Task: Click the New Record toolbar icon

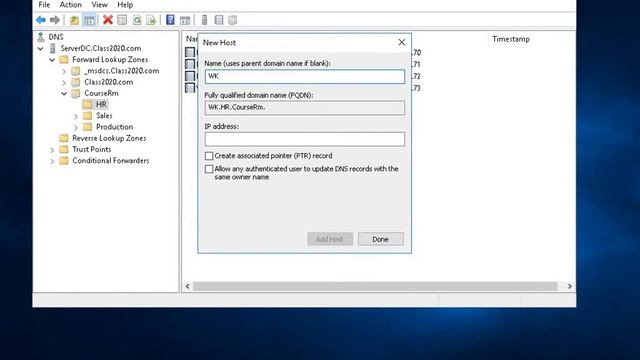Action: [x=219, y=20]
